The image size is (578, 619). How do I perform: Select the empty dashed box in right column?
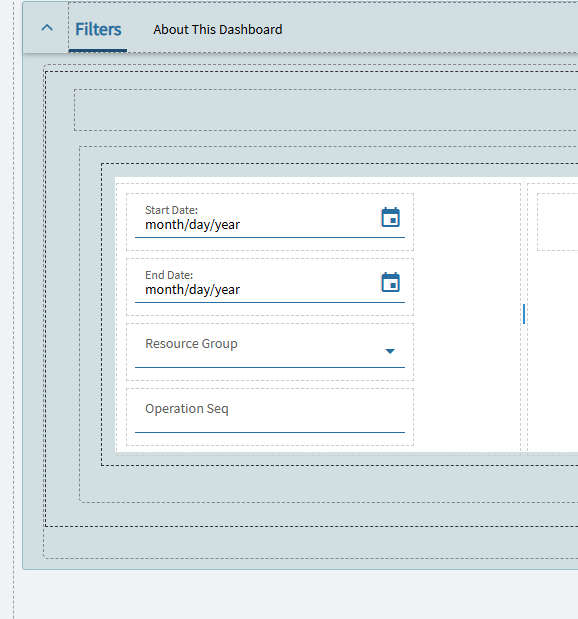pyautogui.click(x=557, y=222)
